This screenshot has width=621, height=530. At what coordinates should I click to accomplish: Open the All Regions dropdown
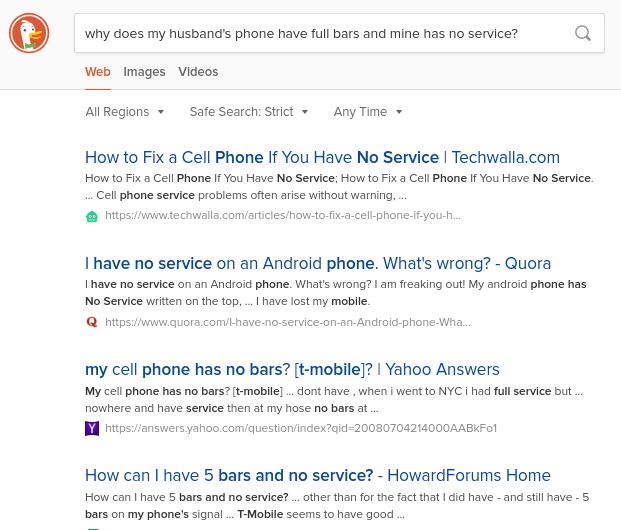tap(124, 112)
